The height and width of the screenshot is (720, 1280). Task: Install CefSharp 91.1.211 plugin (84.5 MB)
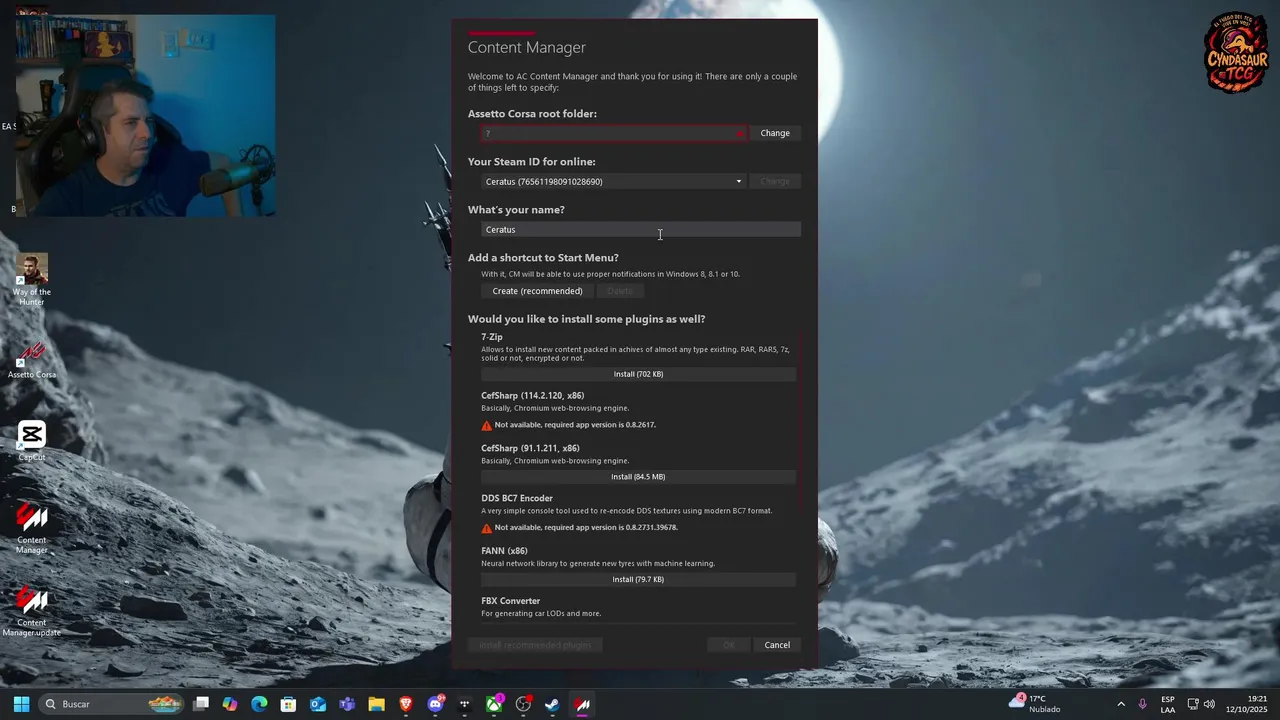pyautogui.click(x=638, y=477)
